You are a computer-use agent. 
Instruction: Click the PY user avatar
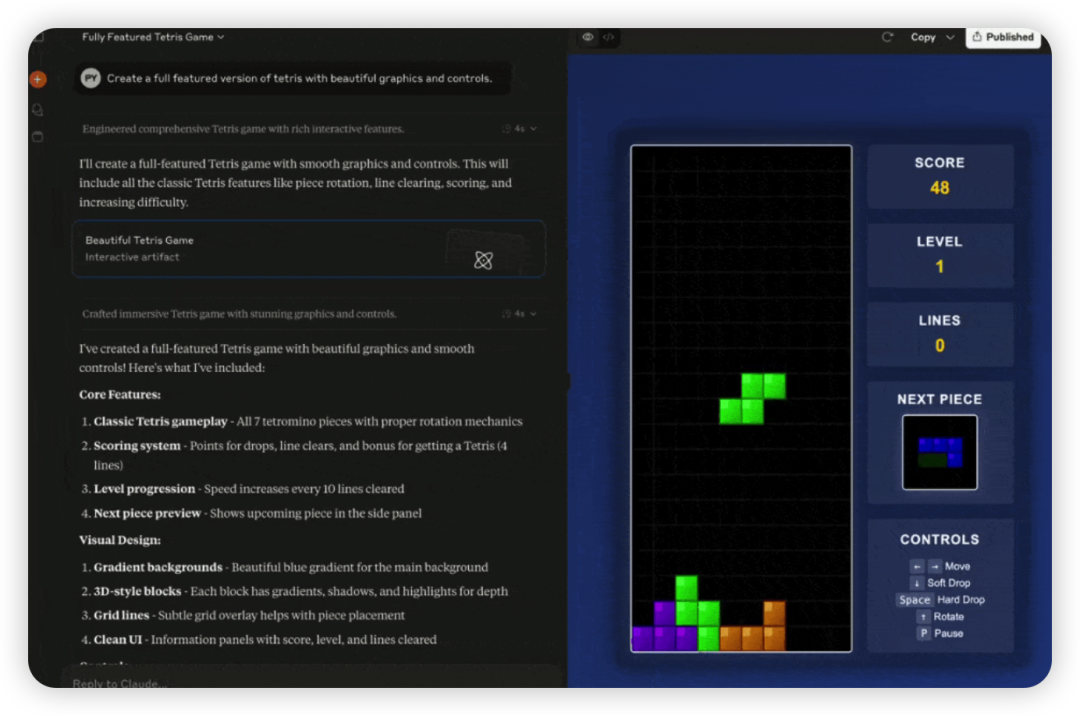(91, 78)
